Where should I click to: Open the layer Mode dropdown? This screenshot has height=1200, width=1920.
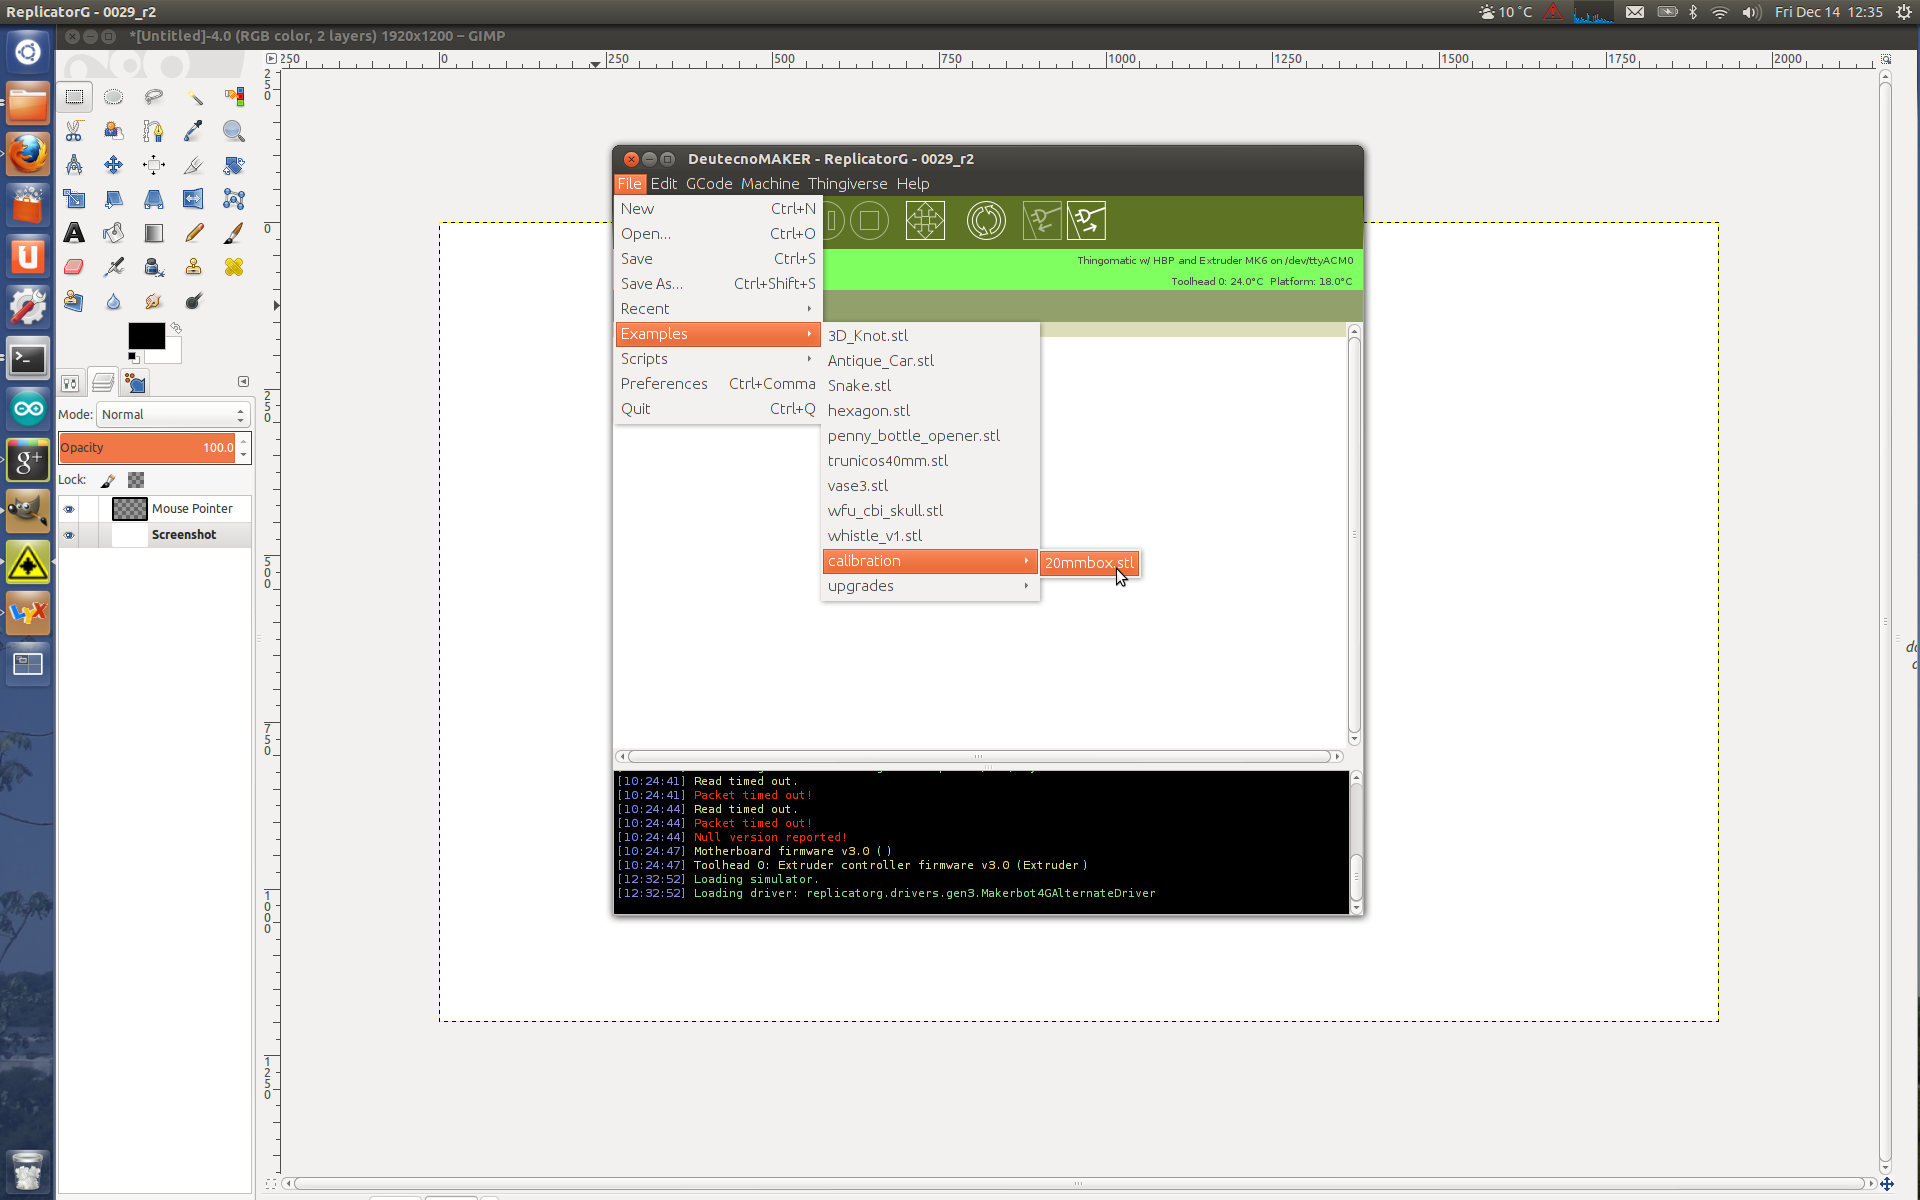point(174,414)
